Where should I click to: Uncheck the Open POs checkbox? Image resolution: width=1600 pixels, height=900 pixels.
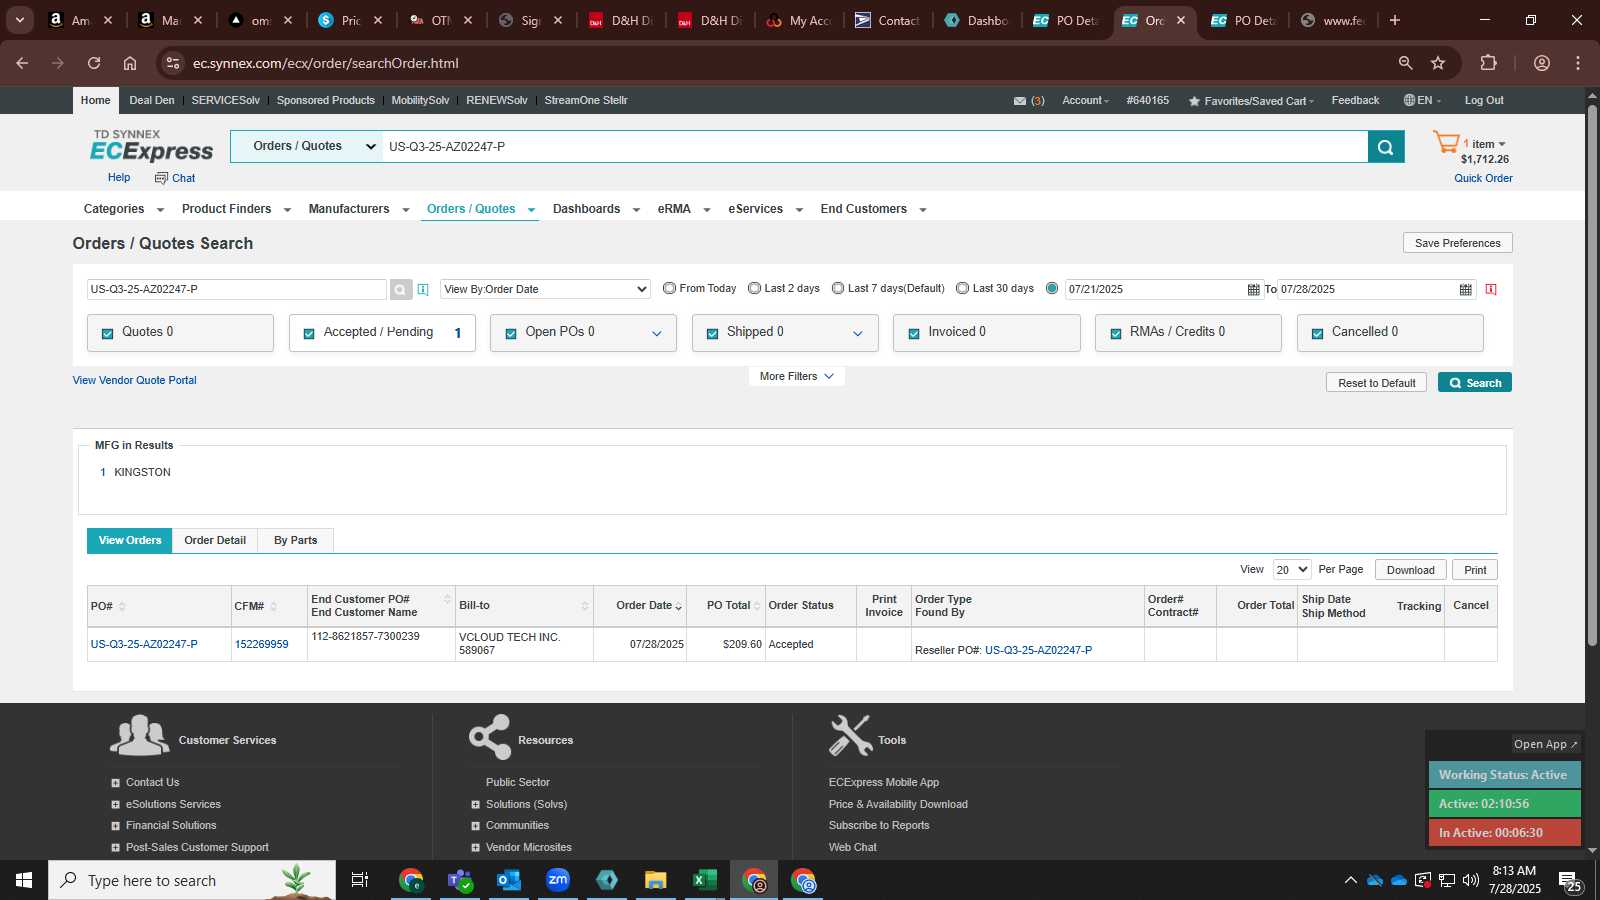[511, 333]
